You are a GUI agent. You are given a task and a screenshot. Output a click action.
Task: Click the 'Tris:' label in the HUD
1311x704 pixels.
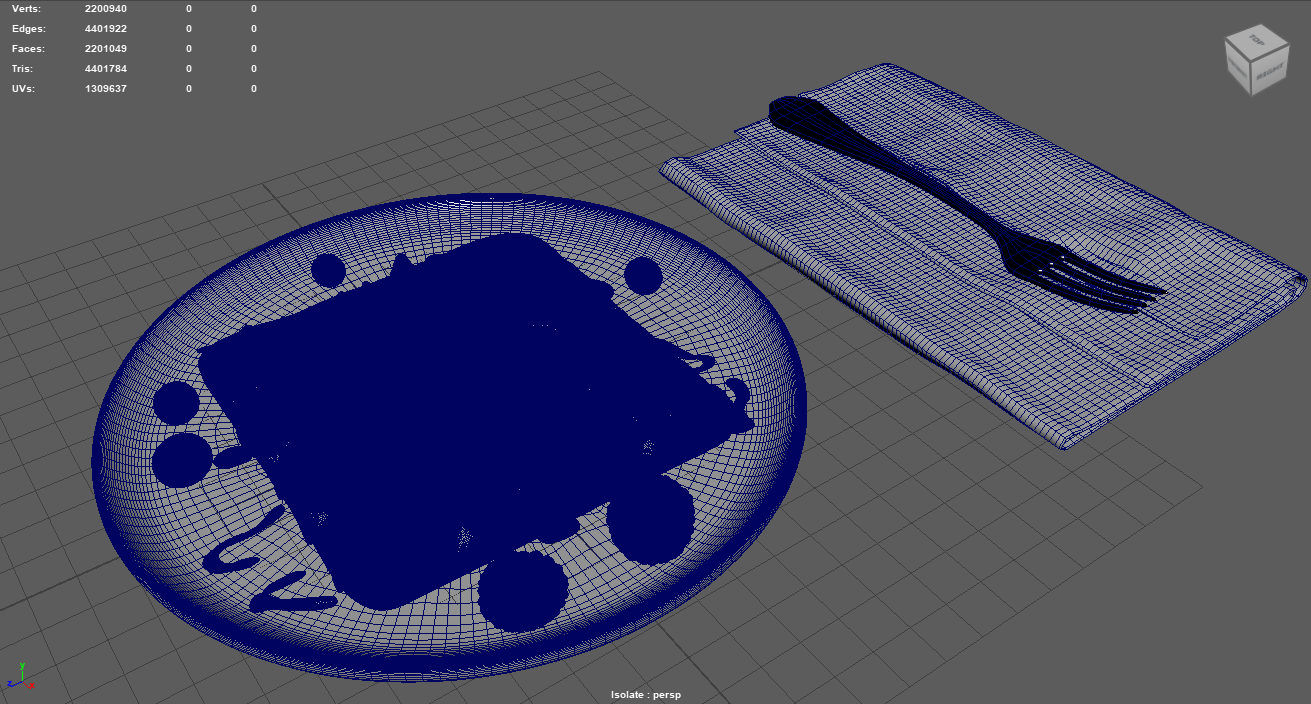pyautogui.click(x=23, y=69)
